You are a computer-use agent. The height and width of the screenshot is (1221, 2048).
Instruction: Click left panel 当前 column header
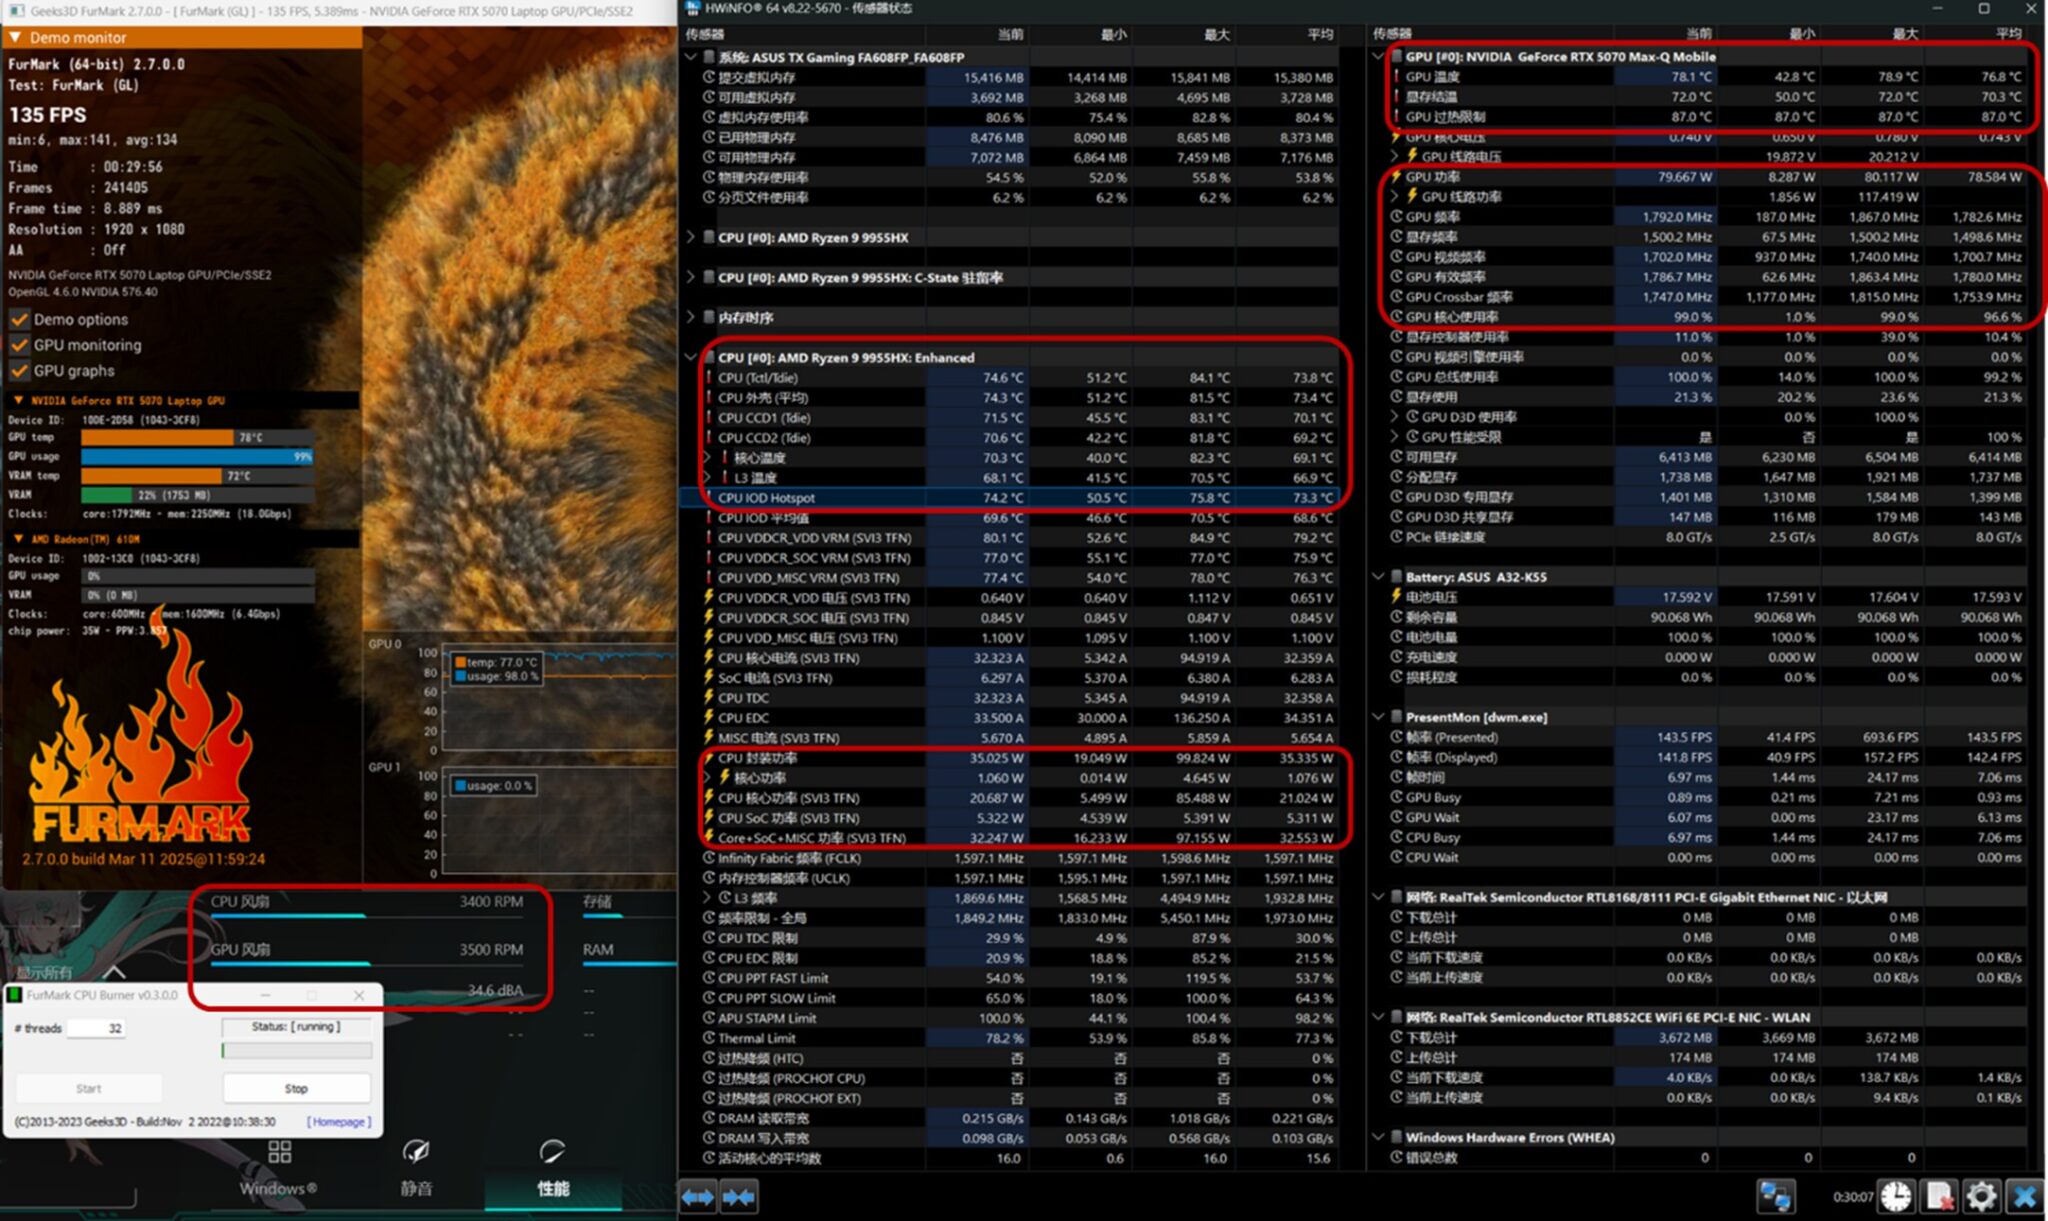coord(1010,34)
